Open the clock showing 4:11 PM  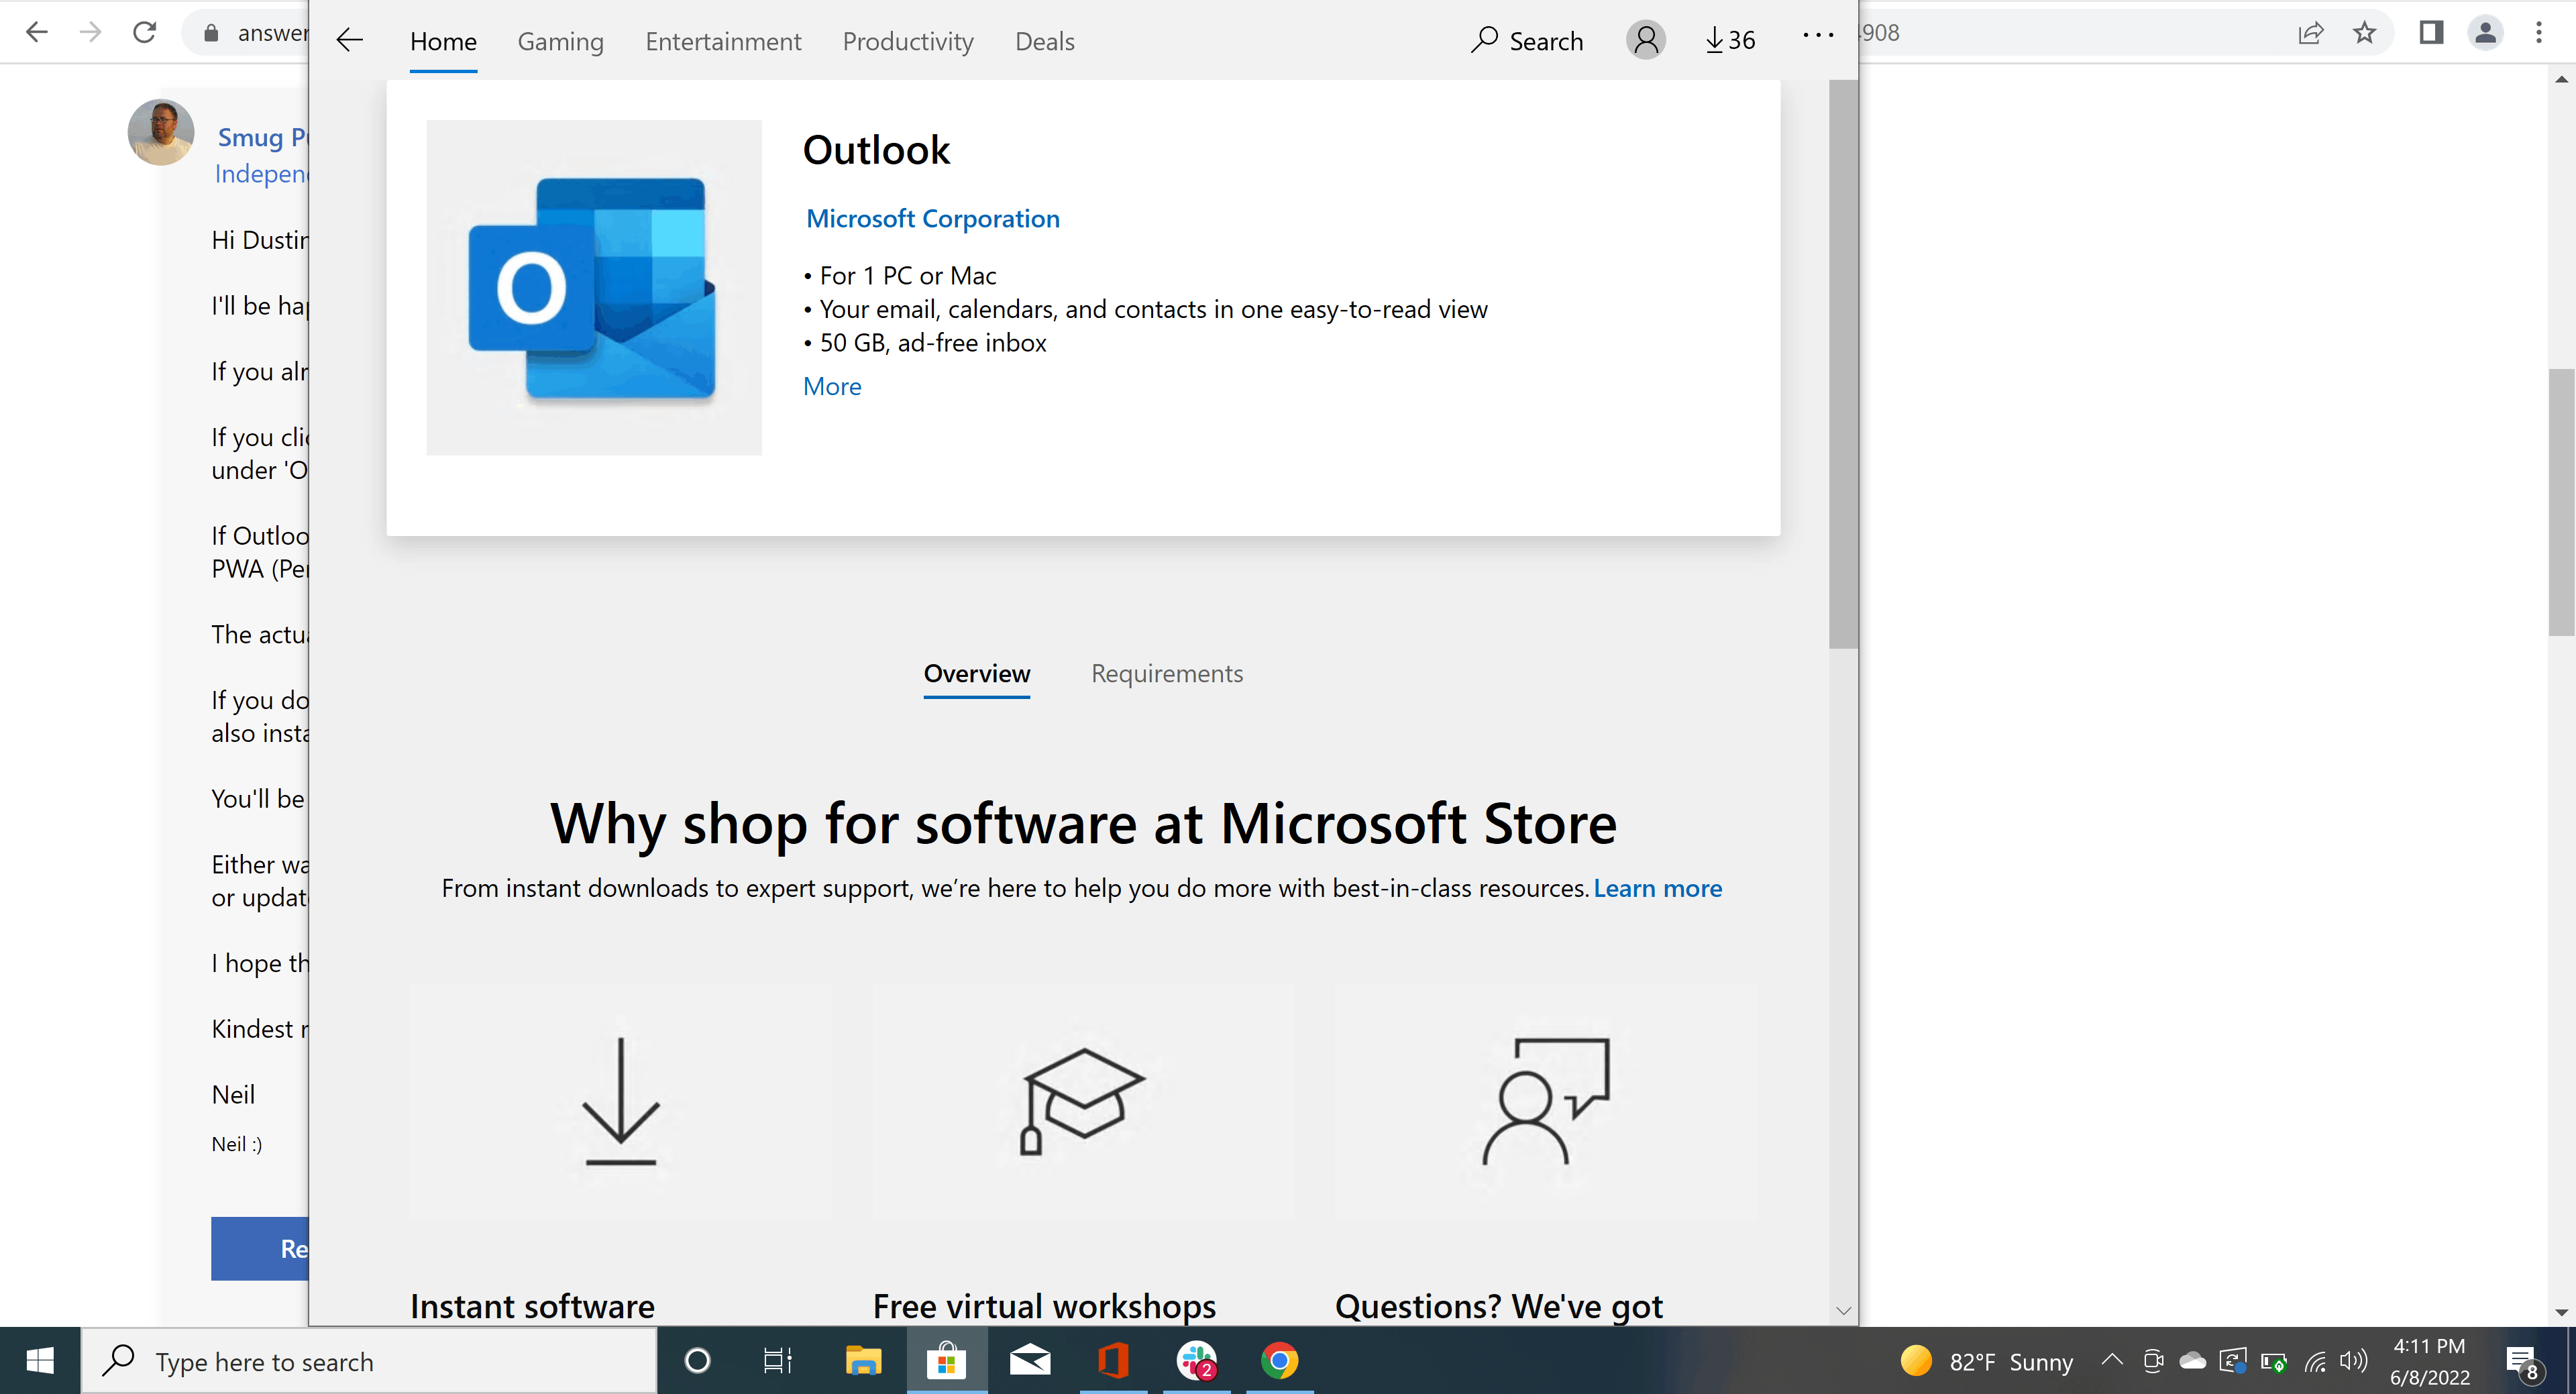(2430, 1361)
